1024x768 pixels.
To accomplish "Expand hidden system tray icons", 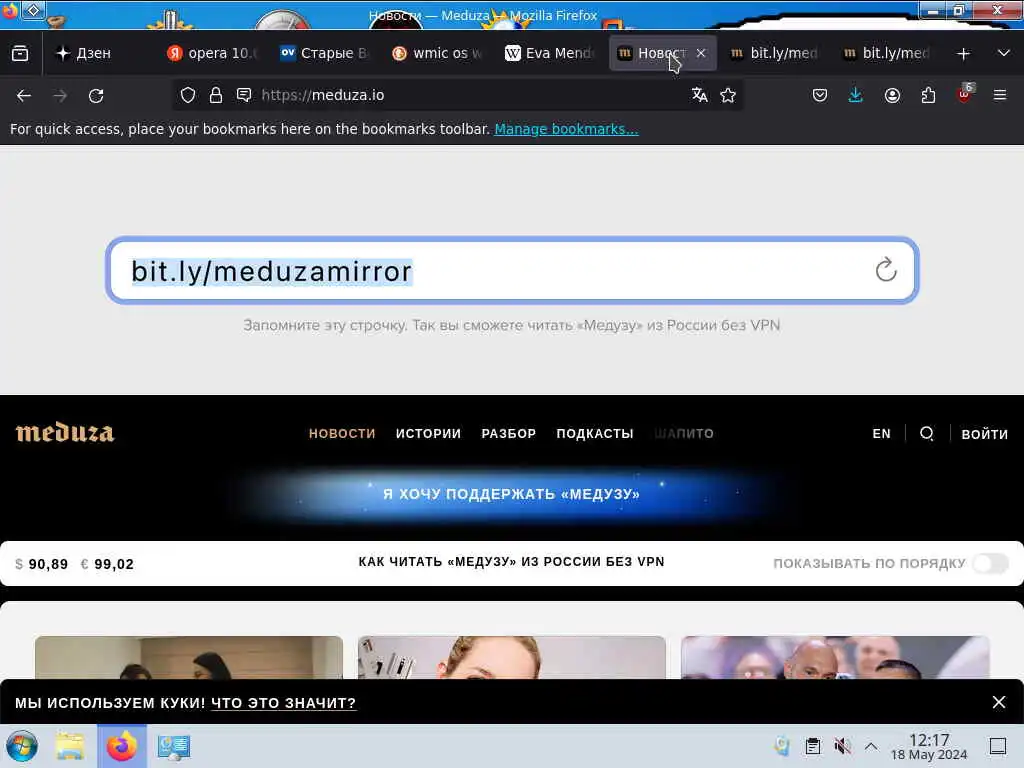I will tap(871, 746).
